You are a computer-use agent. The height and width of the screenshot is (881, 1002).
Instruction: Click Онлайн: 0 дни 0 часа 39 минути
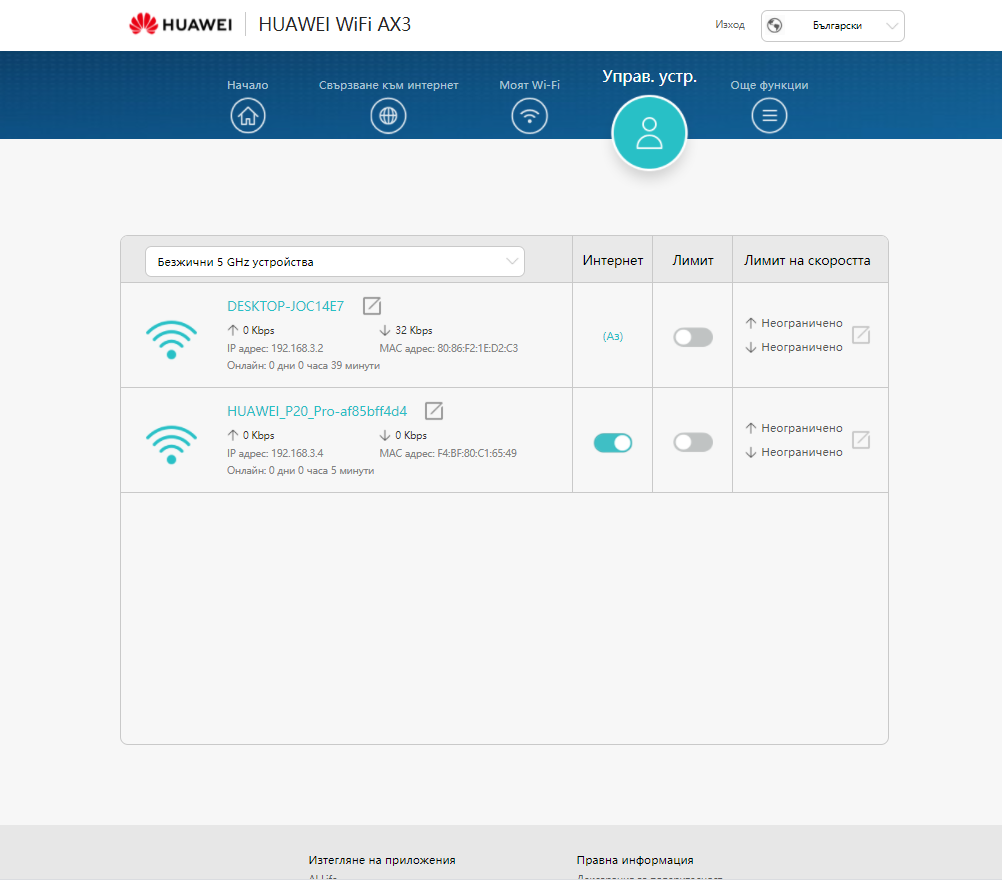click(x=304, y=365)
